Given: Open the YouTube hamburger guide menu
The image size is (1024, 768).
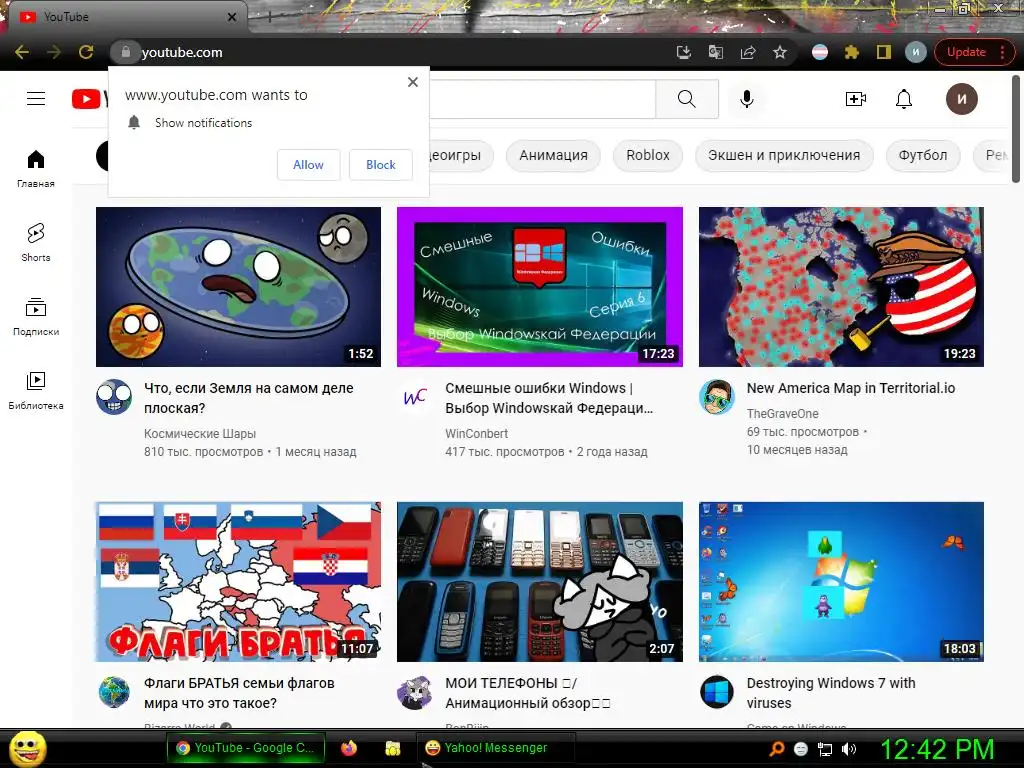Looking at the screenshot, I should pos(36,99).
